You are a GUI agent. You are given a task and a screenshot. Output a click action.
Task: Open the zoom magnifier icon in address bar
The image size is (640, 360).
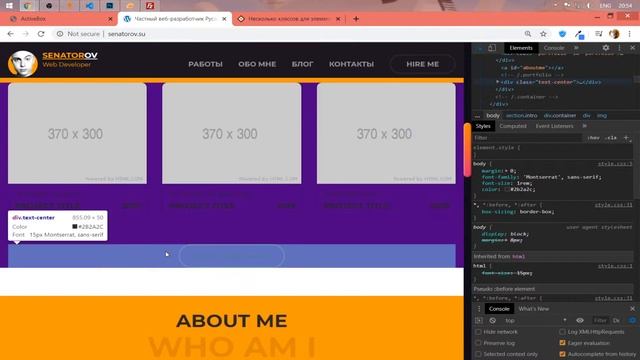528,34
